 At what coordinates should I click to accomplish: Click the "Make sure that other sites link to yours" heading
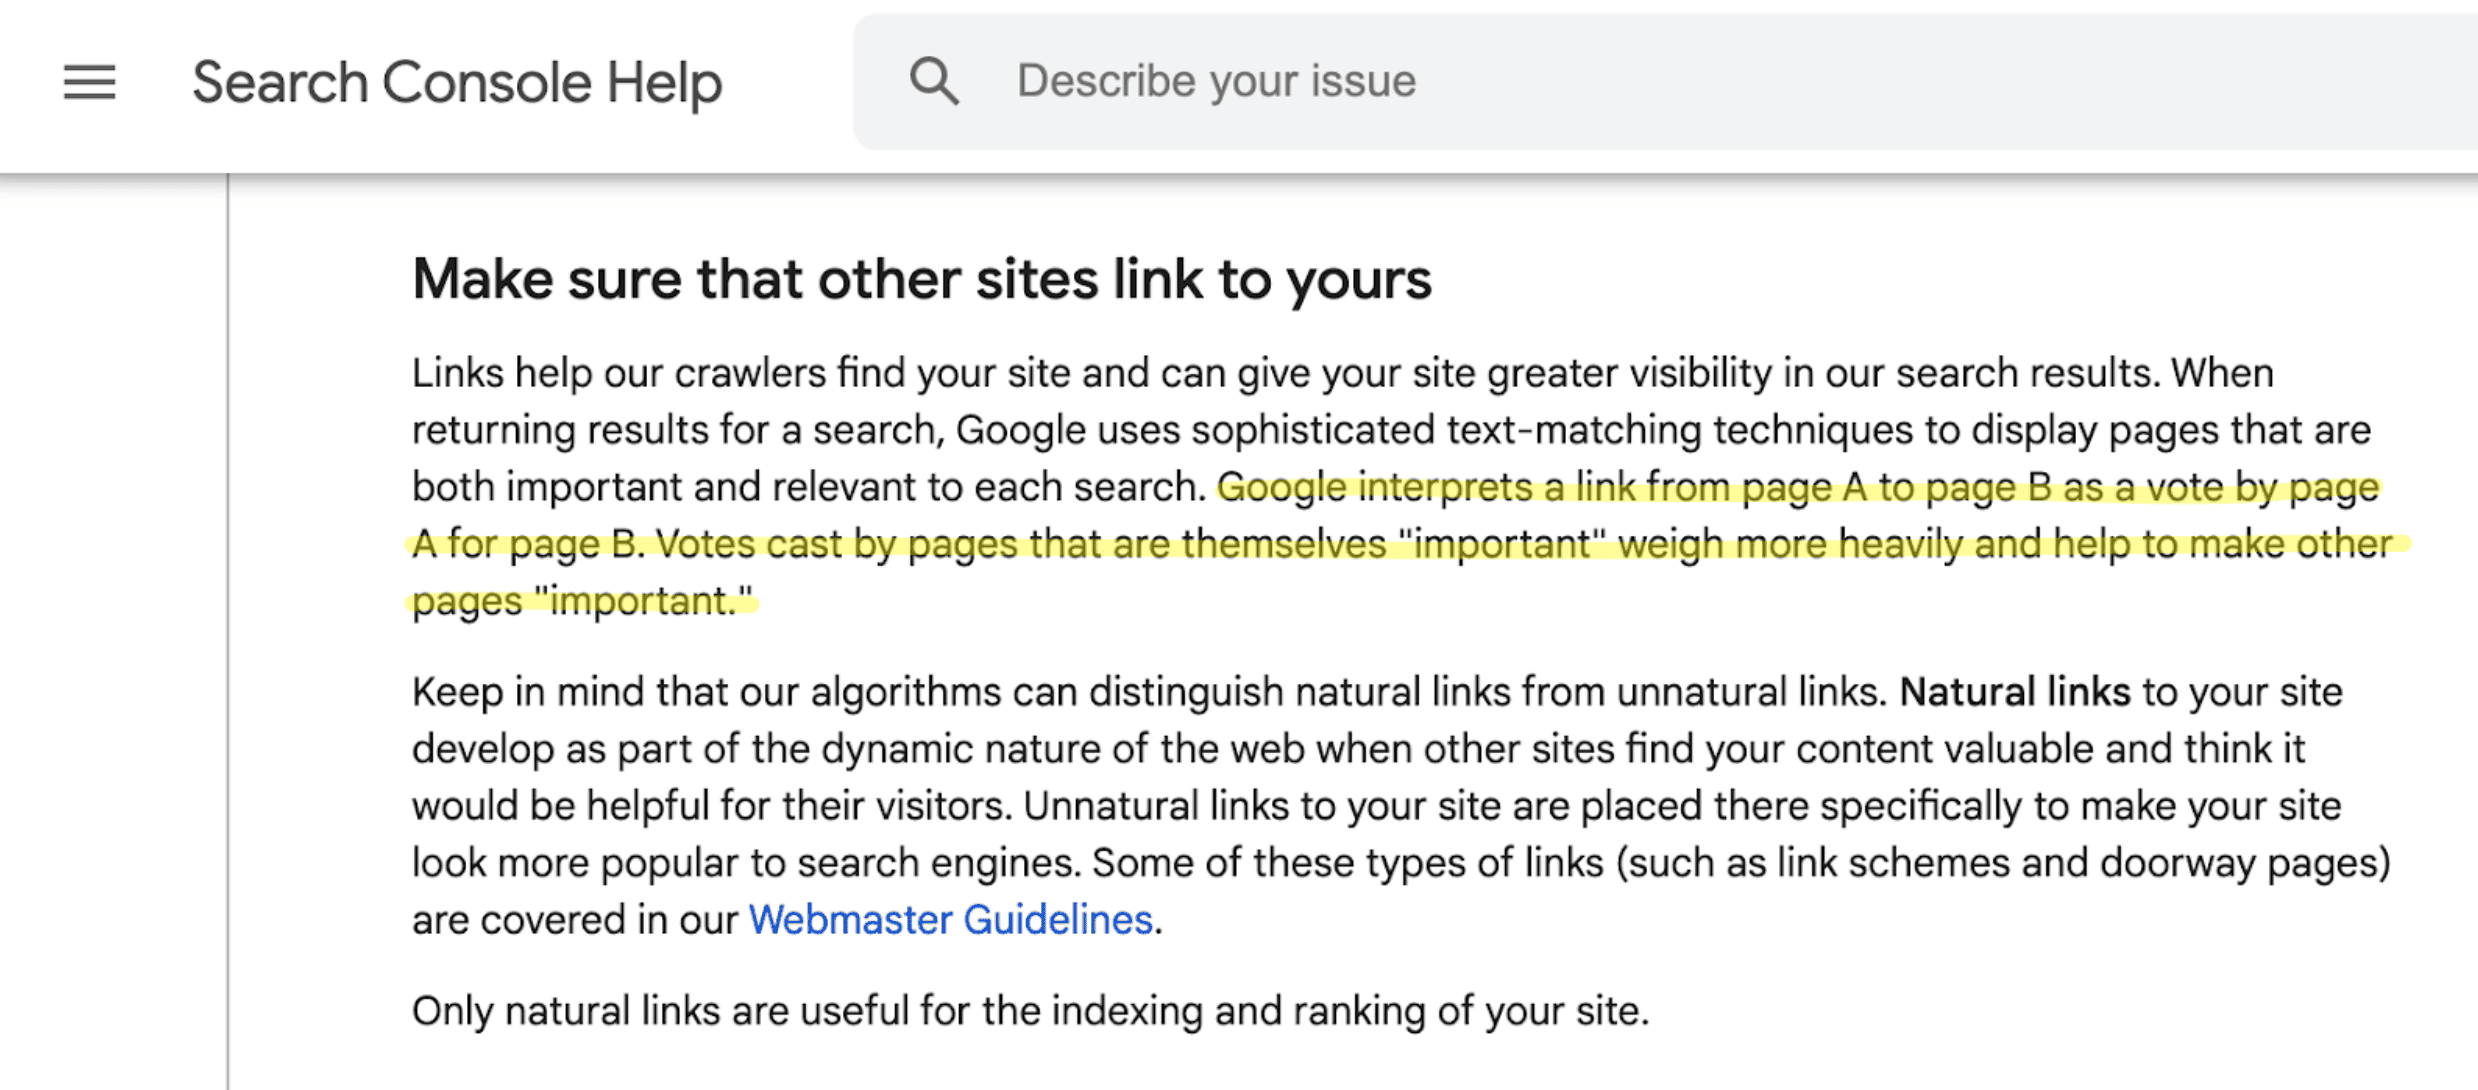pyautogui.click(x=922, y=279)
